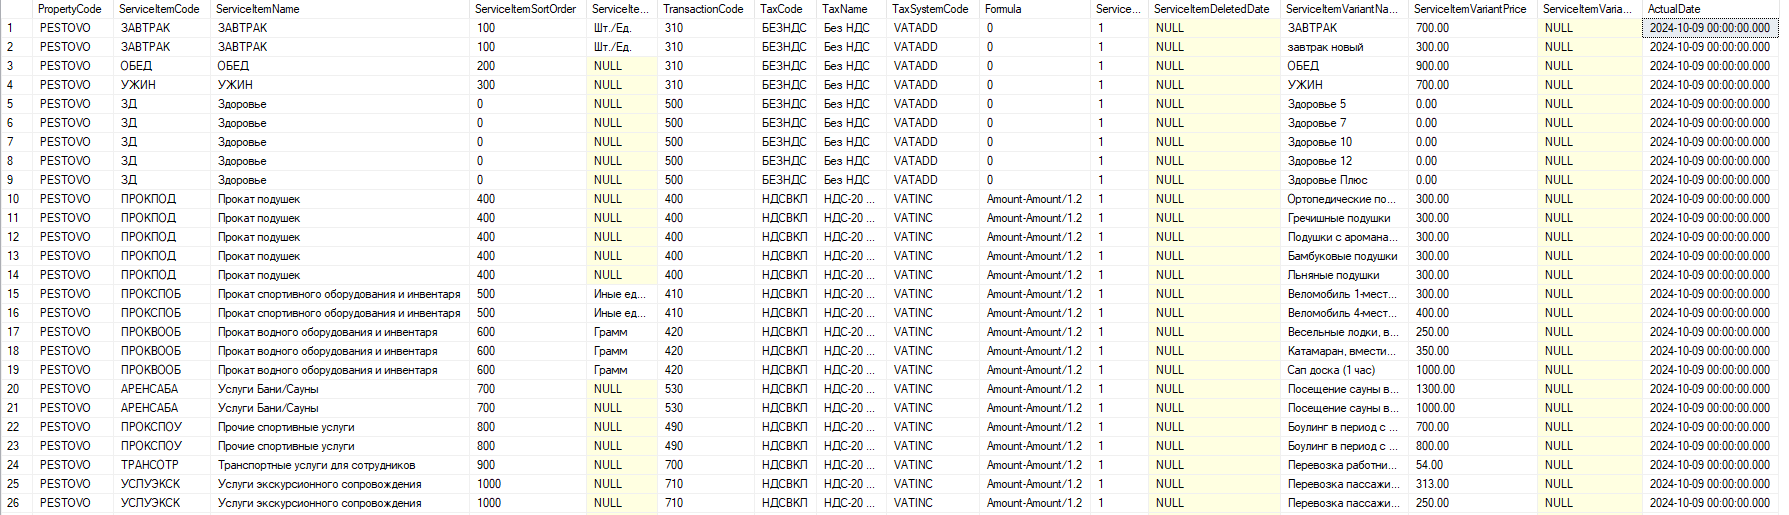Select the ТРАНСОТР service code cell
Viewport: 1789px width, 515px height.
(x=150, y=465)
